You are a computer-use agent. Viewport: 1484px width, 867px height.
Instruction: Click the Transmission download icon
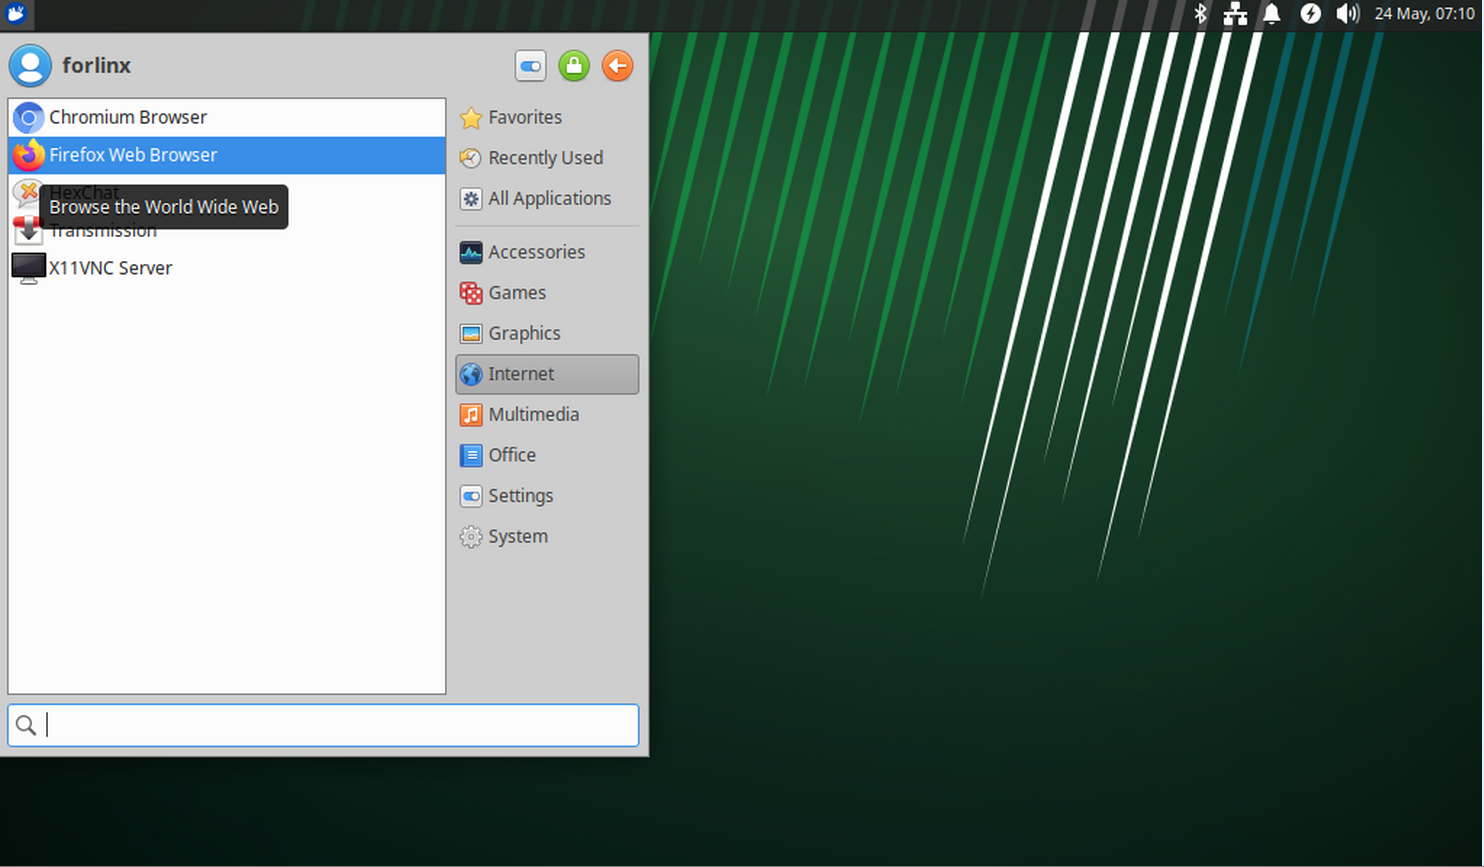pos(27,232)
